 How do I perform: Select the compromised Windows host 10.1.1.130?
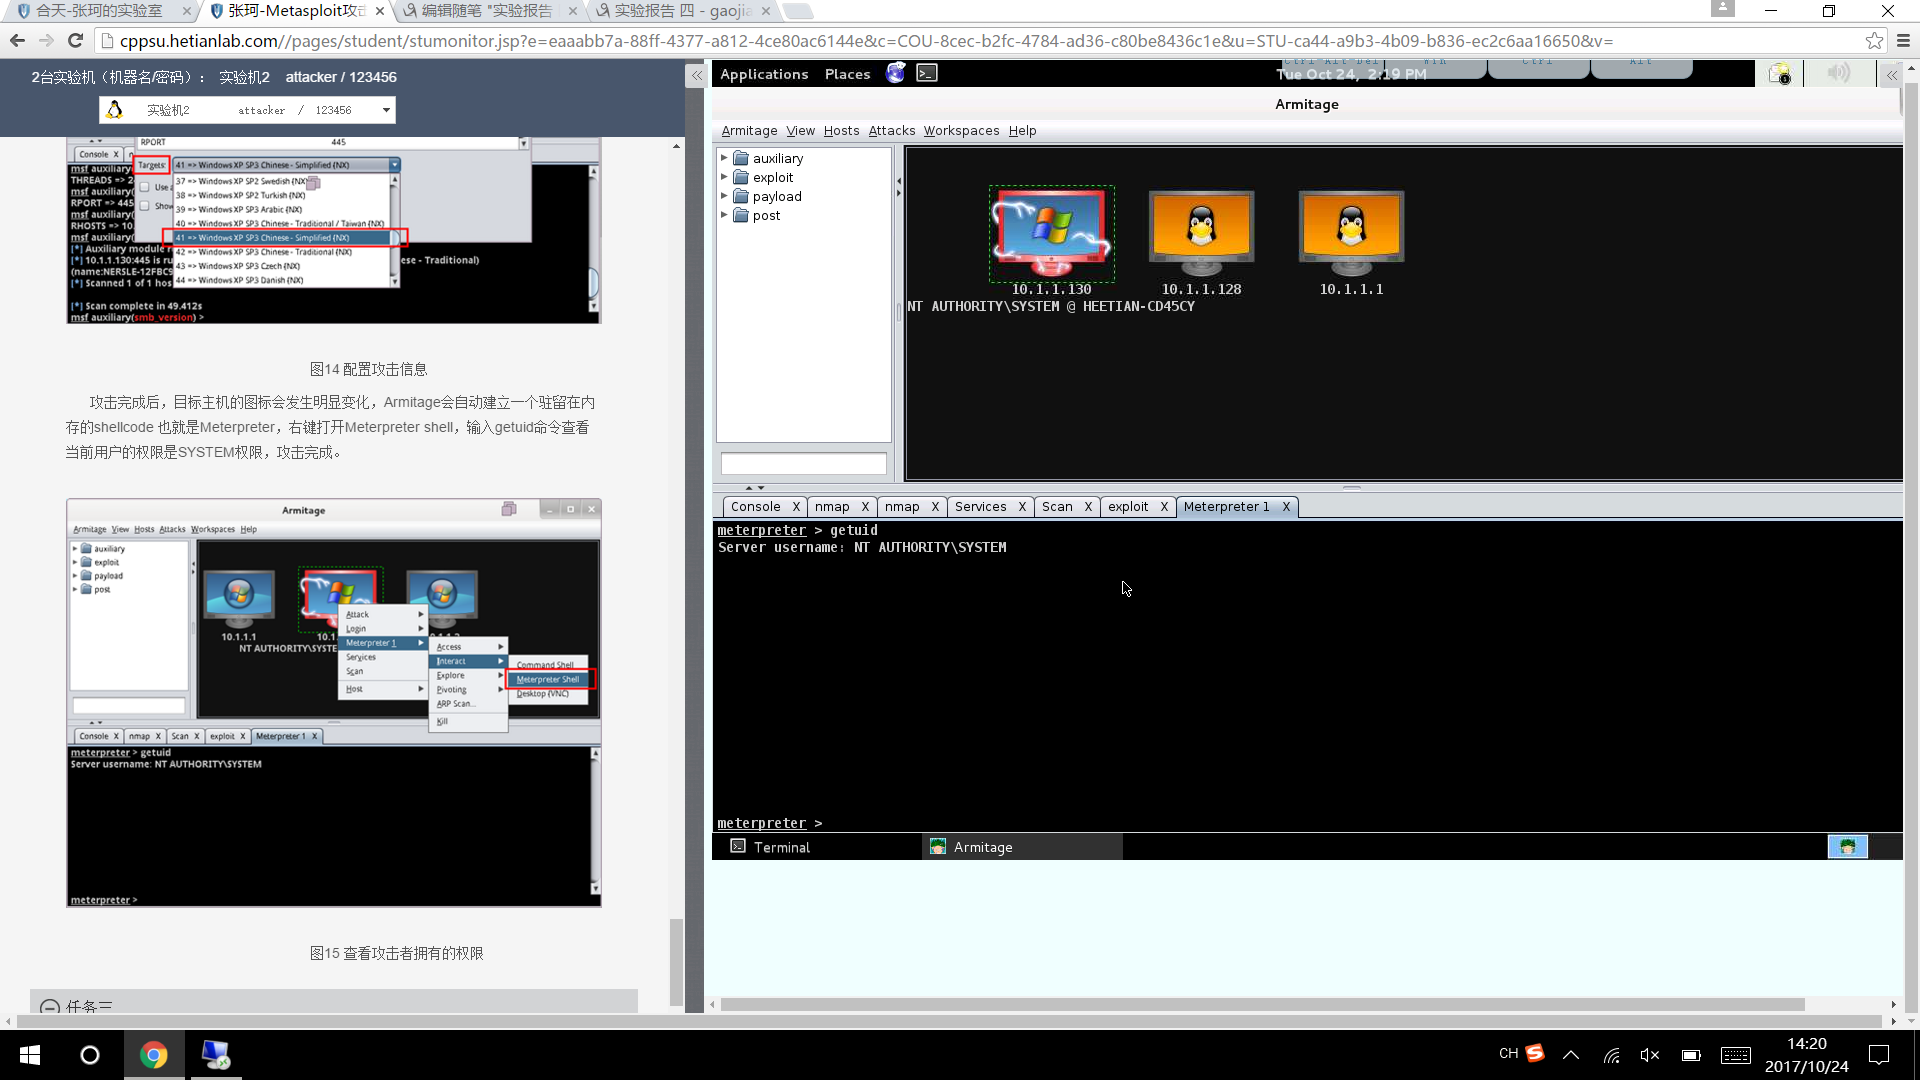1051,234
